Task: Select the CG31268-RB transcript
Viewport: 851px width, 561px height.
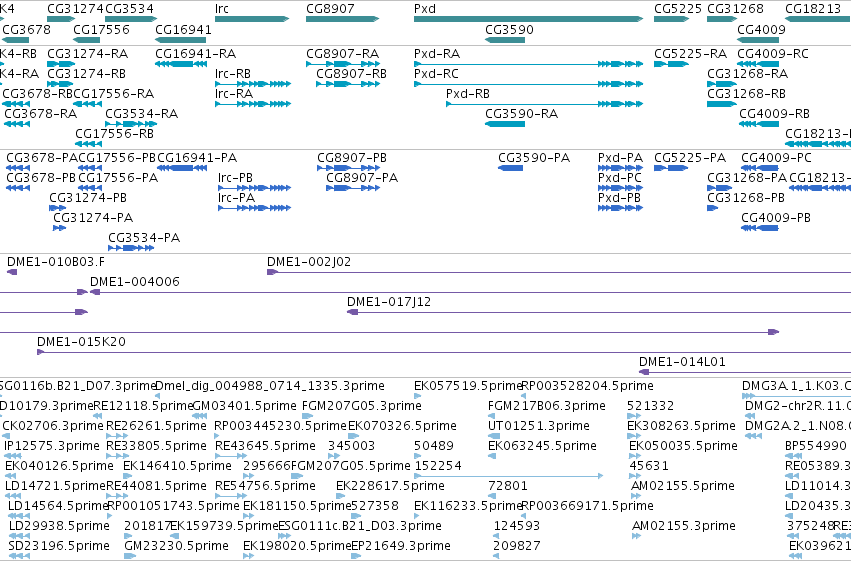Action: (x=746, y=94)
